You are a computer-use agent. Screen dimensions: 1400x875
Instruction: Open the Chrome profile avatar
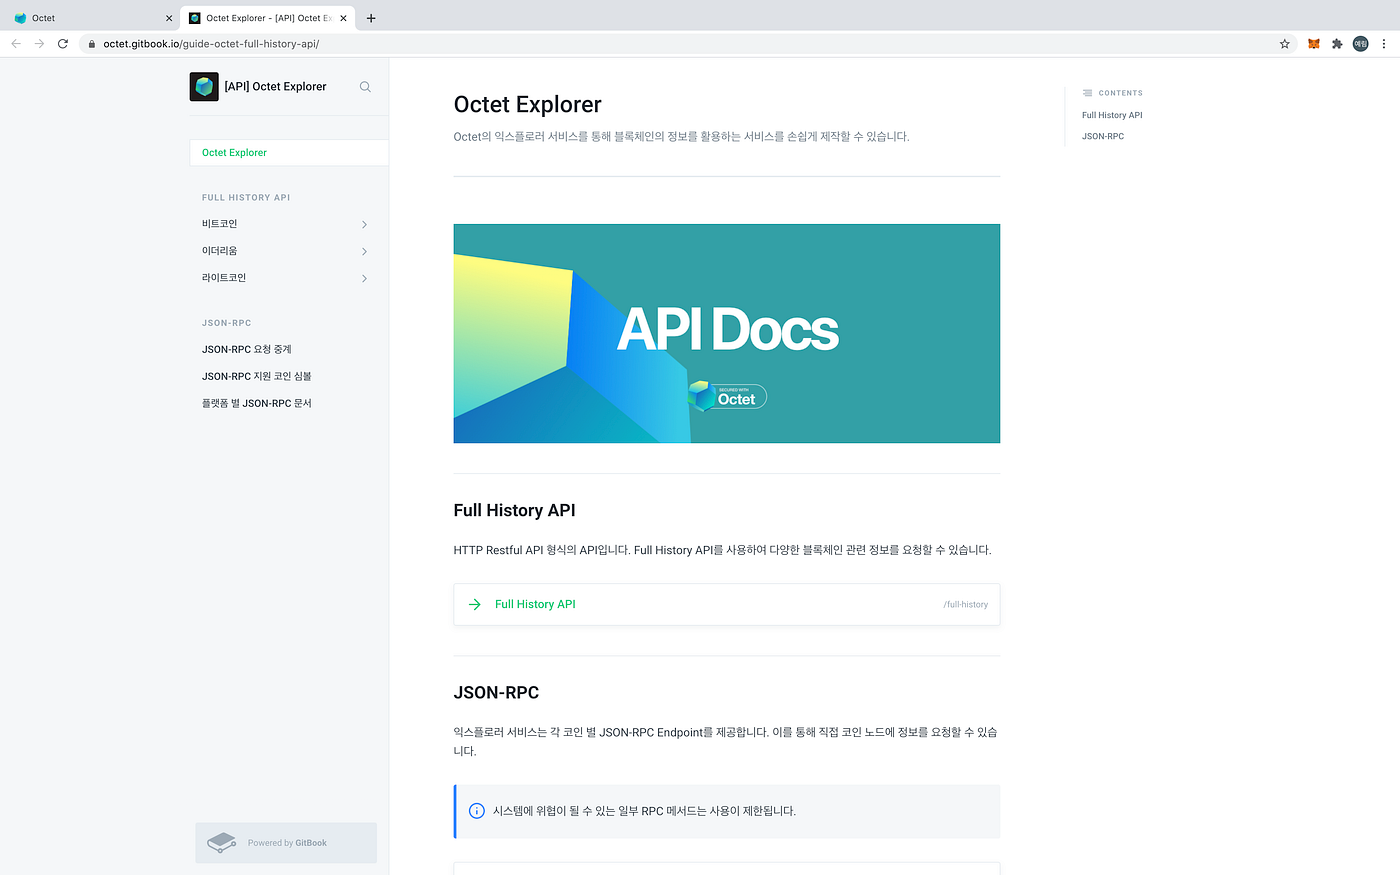point(1360,44)
